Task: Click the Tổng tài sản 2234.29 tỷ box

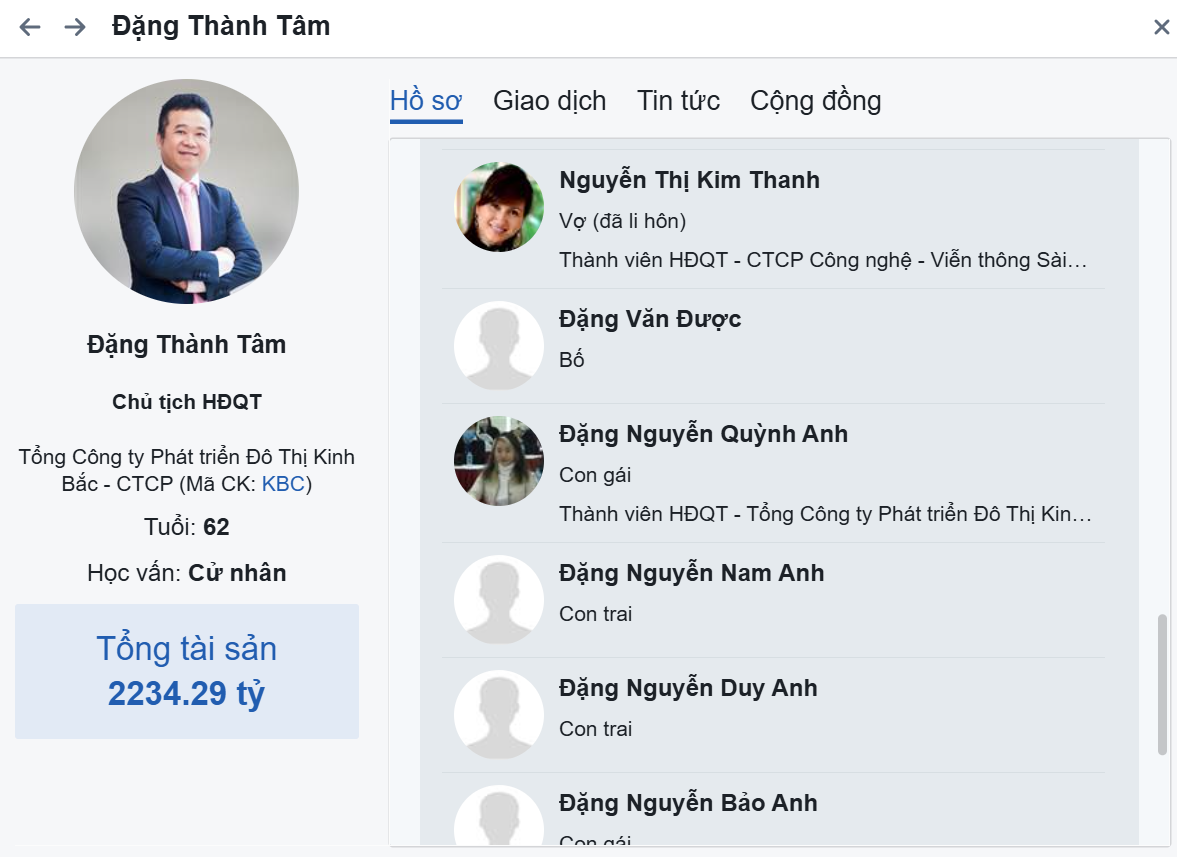Action: coord(187,671)
